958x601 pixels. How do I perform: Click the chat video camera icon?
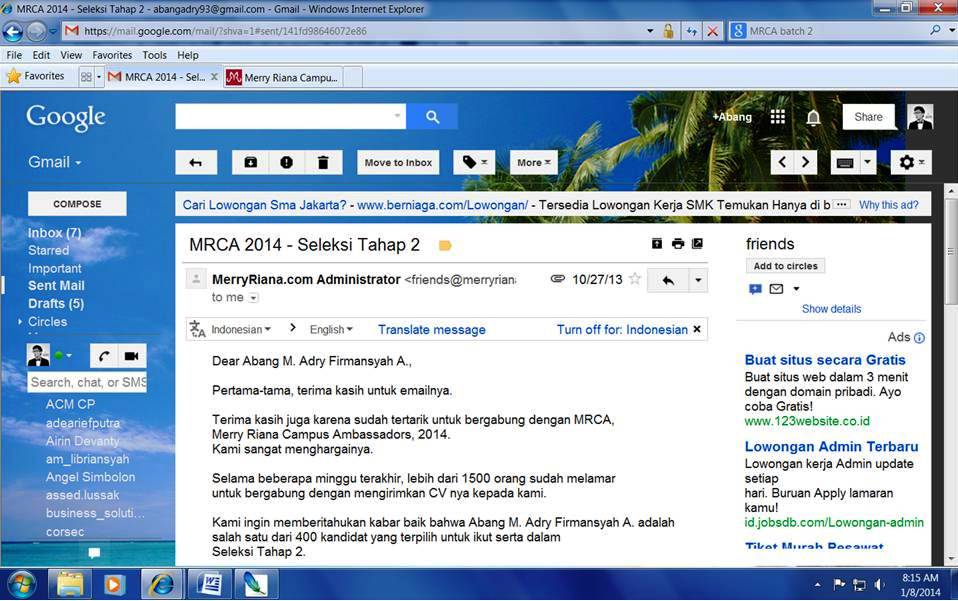(x=131, y=356)
